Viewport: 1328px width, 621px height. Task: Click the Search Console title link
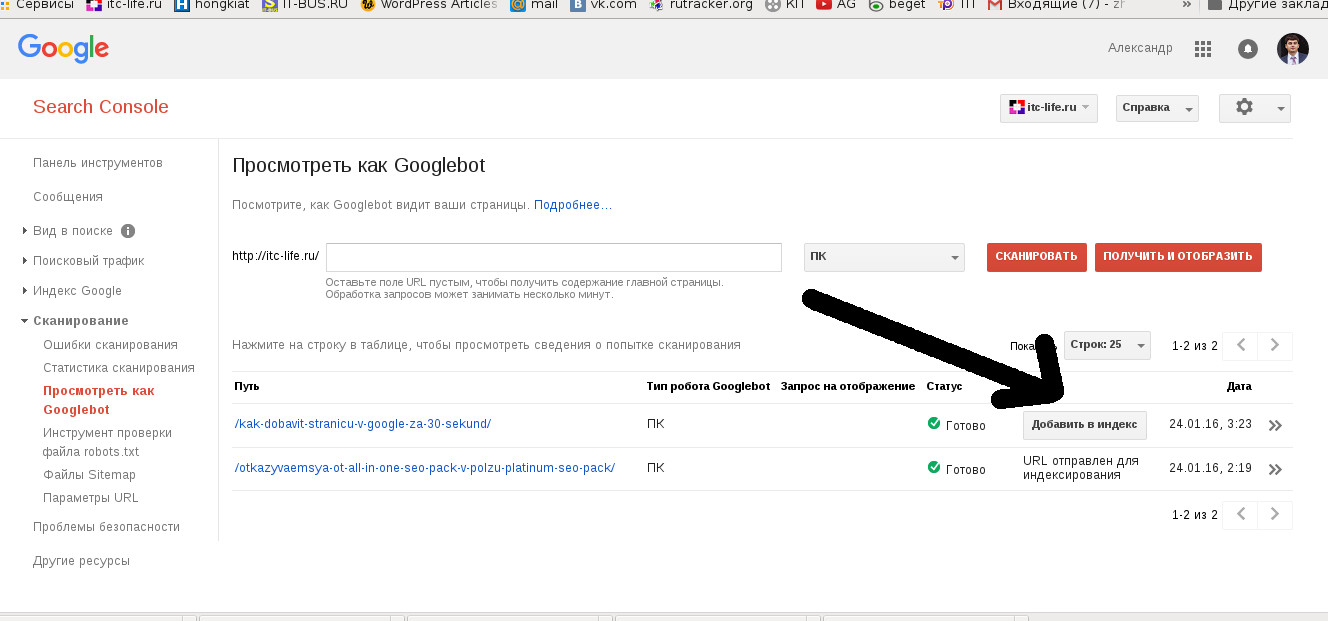pos(101,107)
